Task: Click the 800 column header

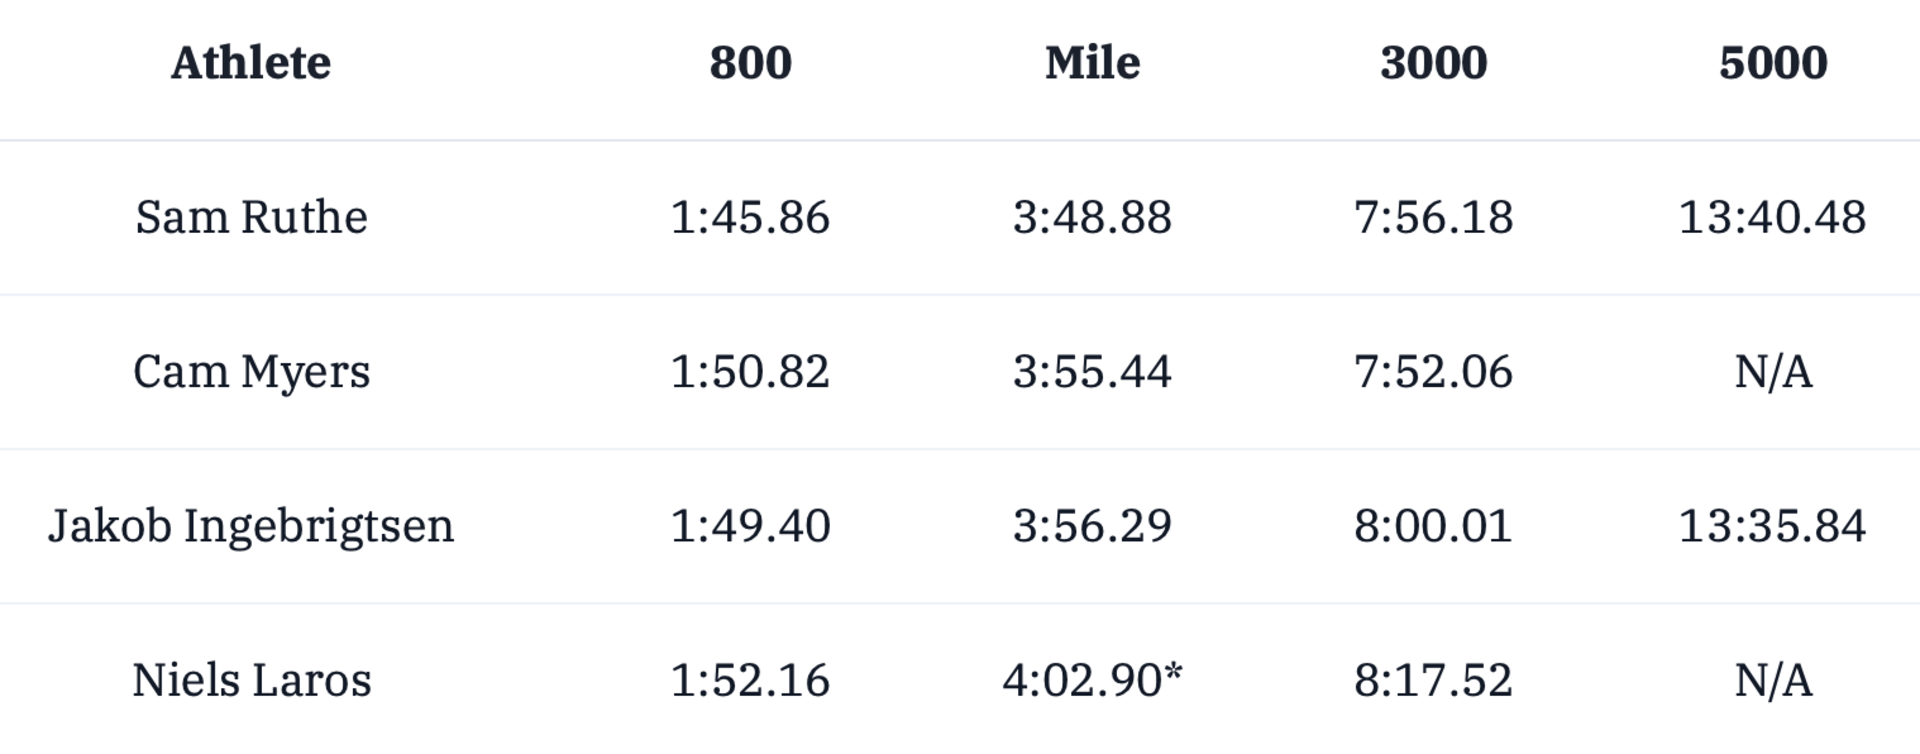Action: 750,63
